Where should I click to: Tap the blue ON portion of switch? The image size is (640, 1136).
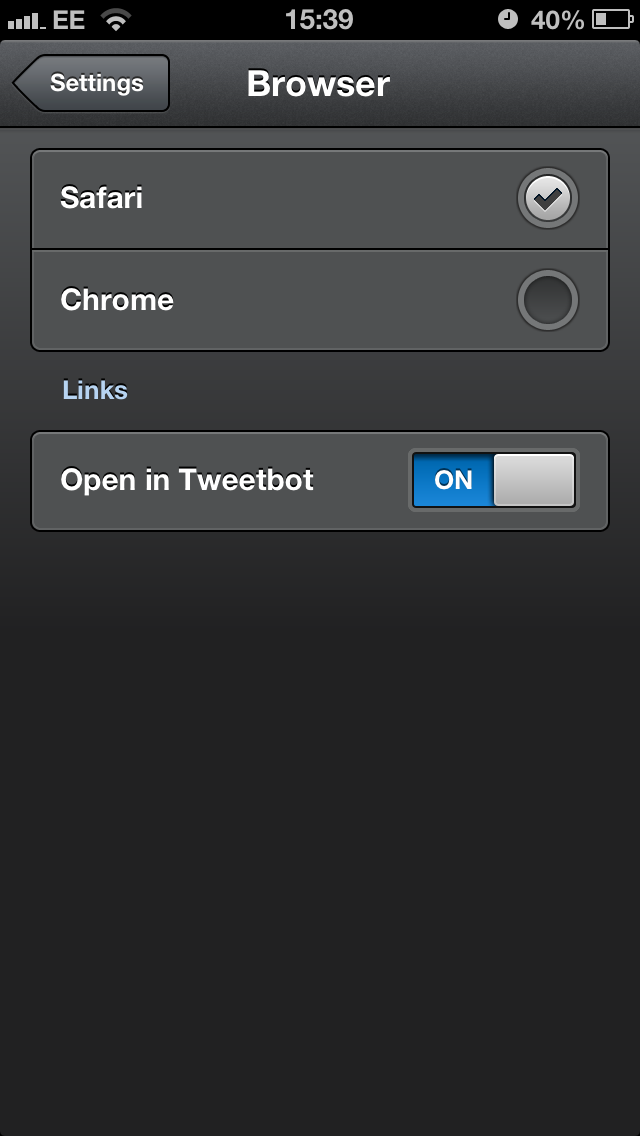click(453, 480)
